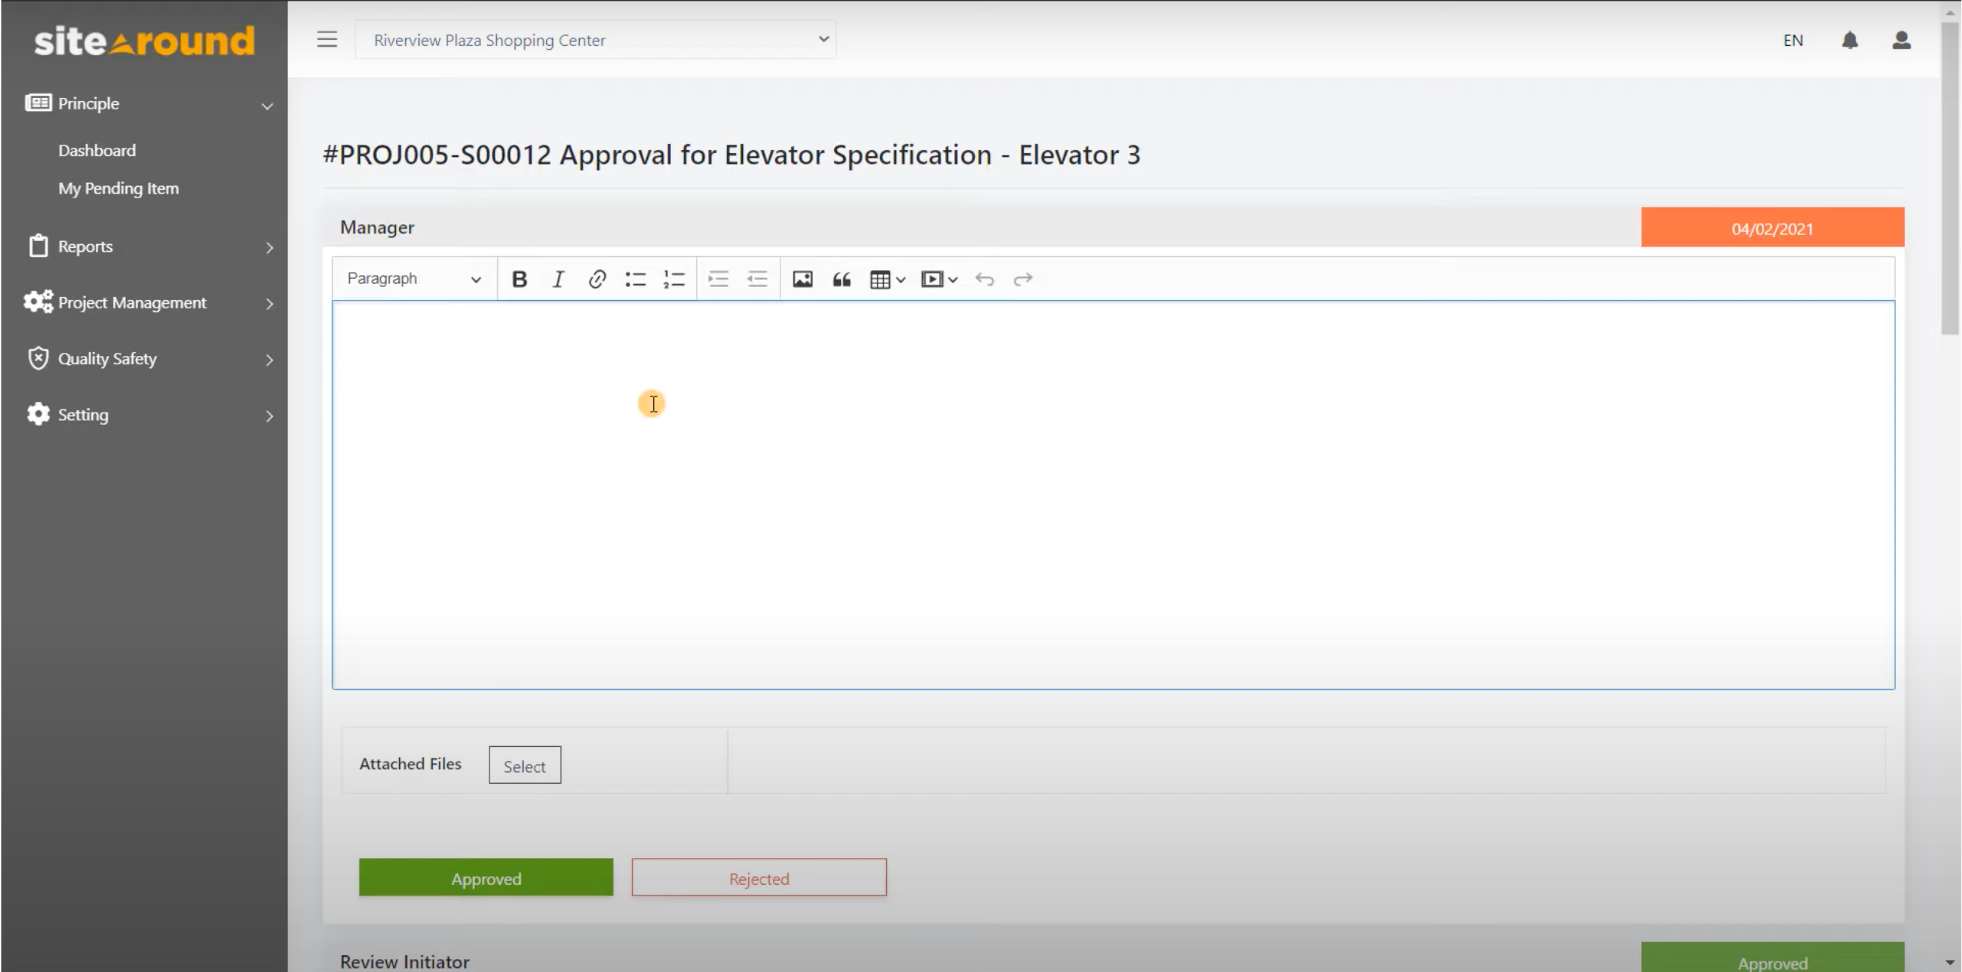Click the Rejected button
The width and height of the screenshot is (1962, 972).
(x=759, y=878)
